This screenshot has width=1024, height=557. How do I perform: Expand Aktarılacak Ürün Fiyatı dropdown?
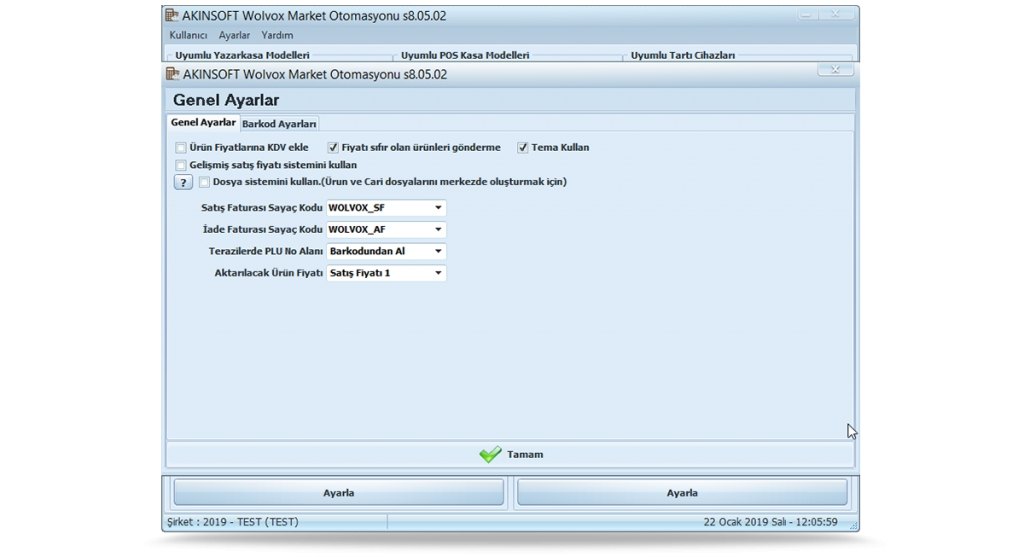pos(438,273)
